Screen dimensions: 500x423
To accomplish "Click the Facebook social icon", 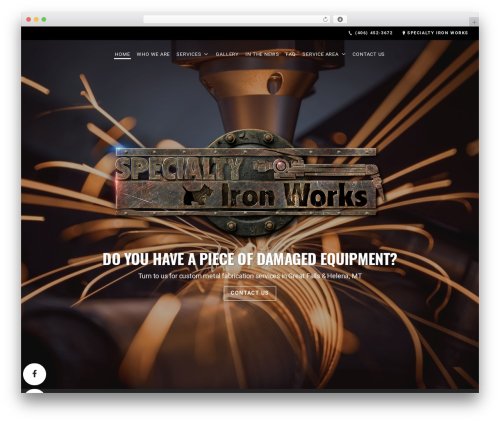I will 34,374.
